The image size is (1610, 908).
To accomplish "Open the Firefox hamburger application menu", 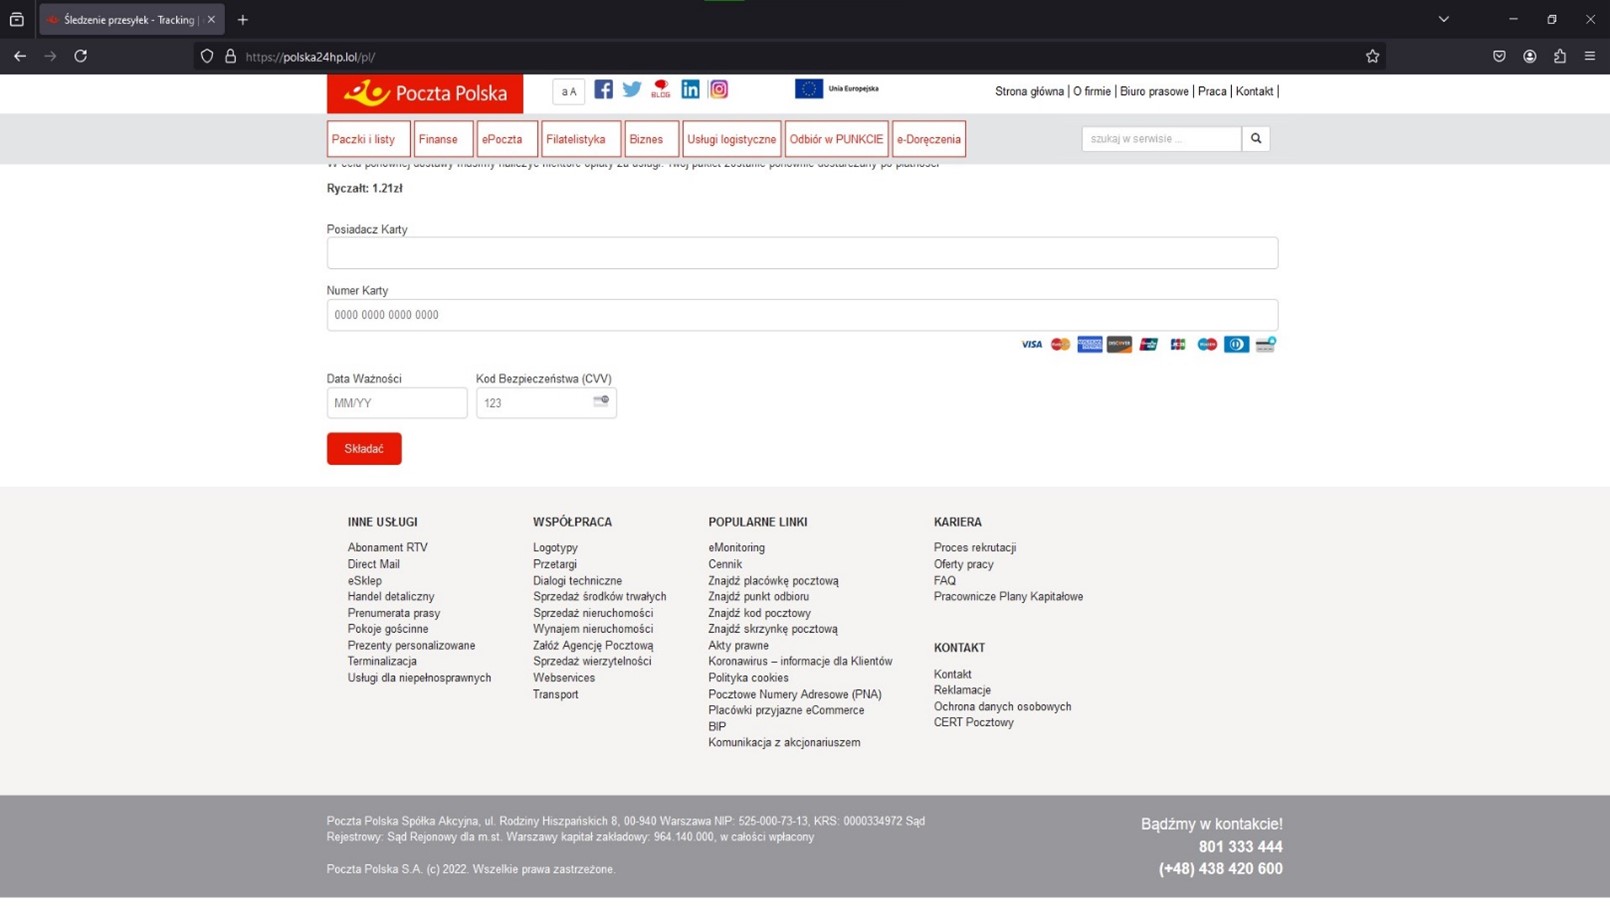I will (1589, 57).
